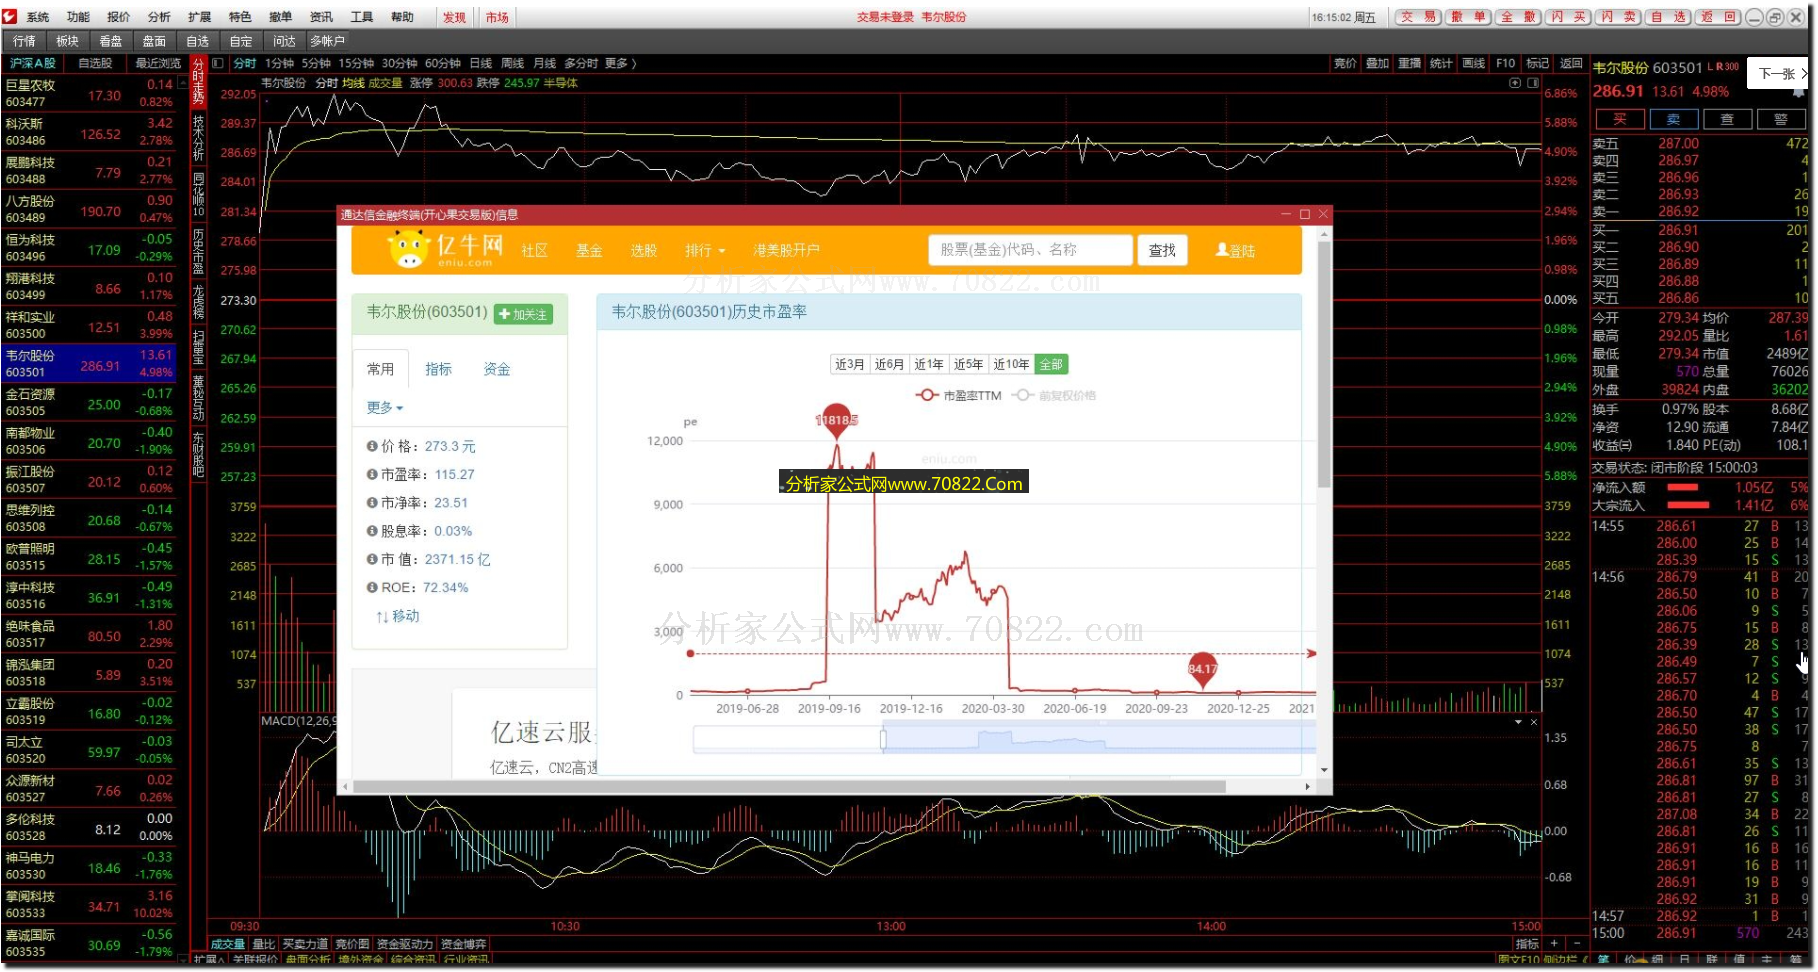Click the info icon beside 市盈率 115.27
The height and width of the screenshot is (972, 1818).
point(372,475)
